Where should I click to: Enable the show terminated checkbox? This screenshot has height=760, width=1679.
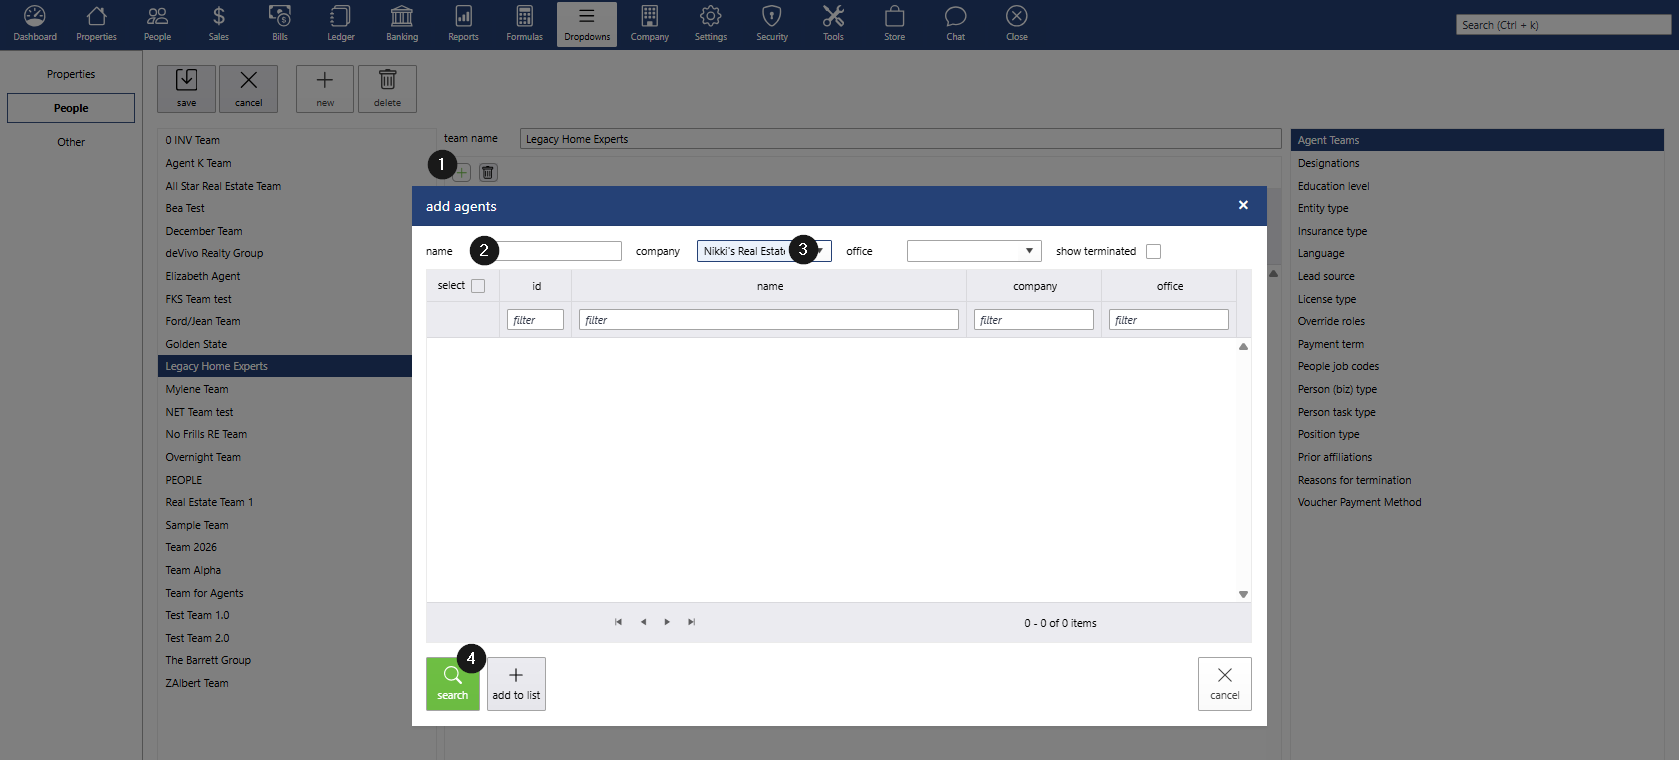pyautogui.click(x=1153, y=252)
